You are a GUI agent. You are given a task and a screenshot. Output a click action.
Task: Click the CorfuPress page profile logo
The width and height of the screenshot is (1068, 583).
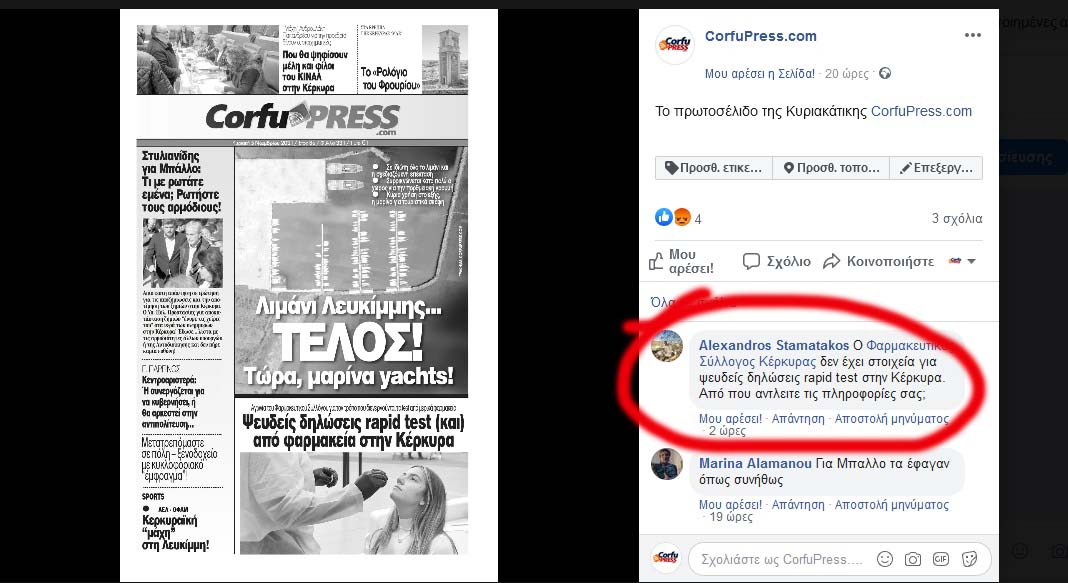click(674, 45)
